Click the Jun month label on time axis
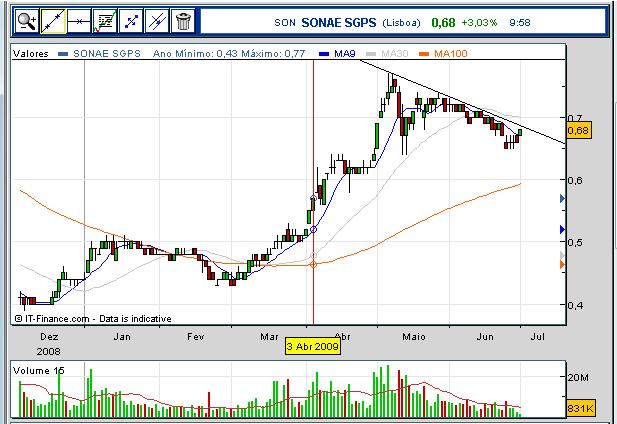 (485, 337)
